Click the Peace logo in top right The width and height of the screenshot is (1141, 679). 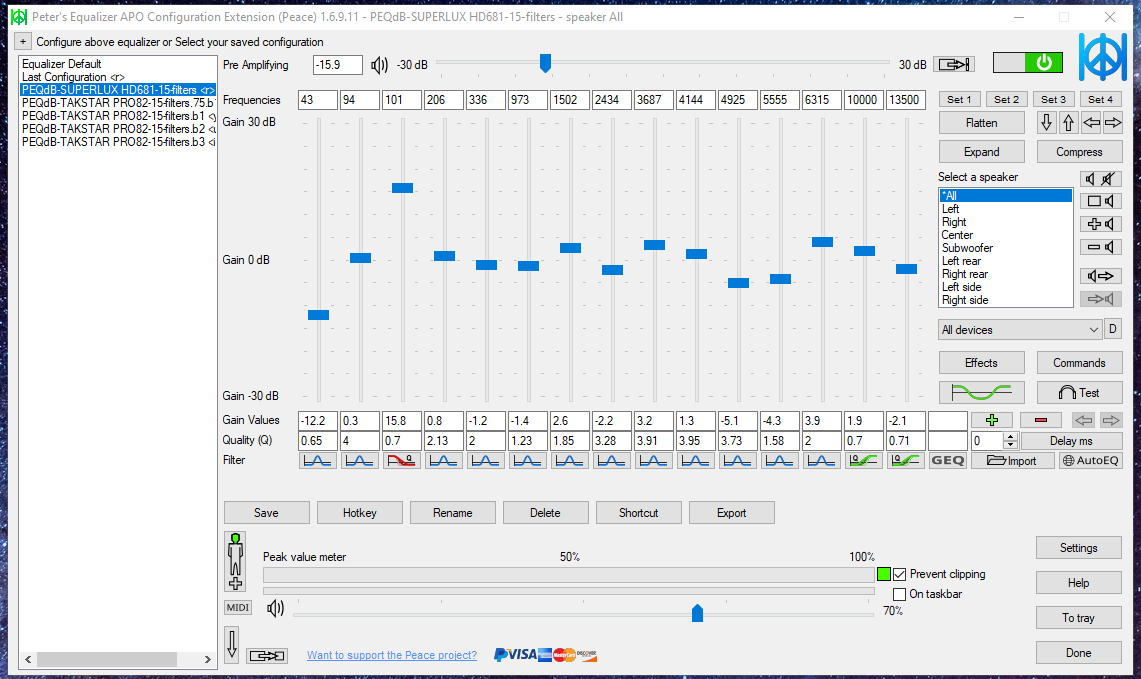coord(1102,57)
